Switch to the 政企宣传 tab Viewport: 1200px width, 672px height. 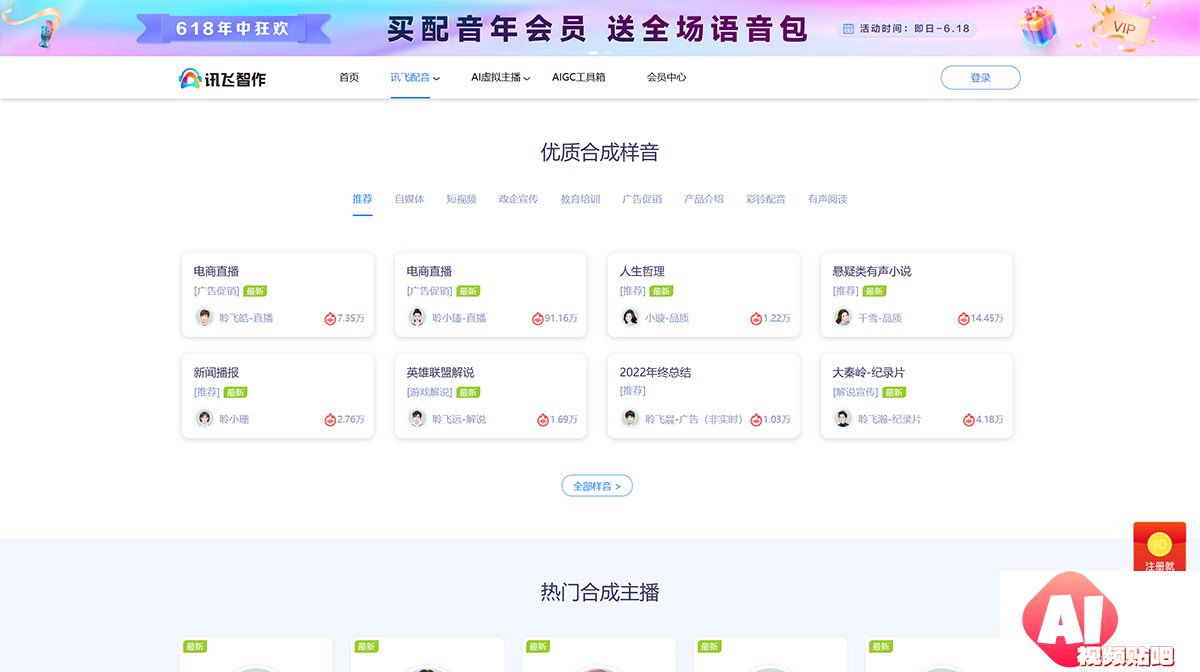[x=518, y=199]
